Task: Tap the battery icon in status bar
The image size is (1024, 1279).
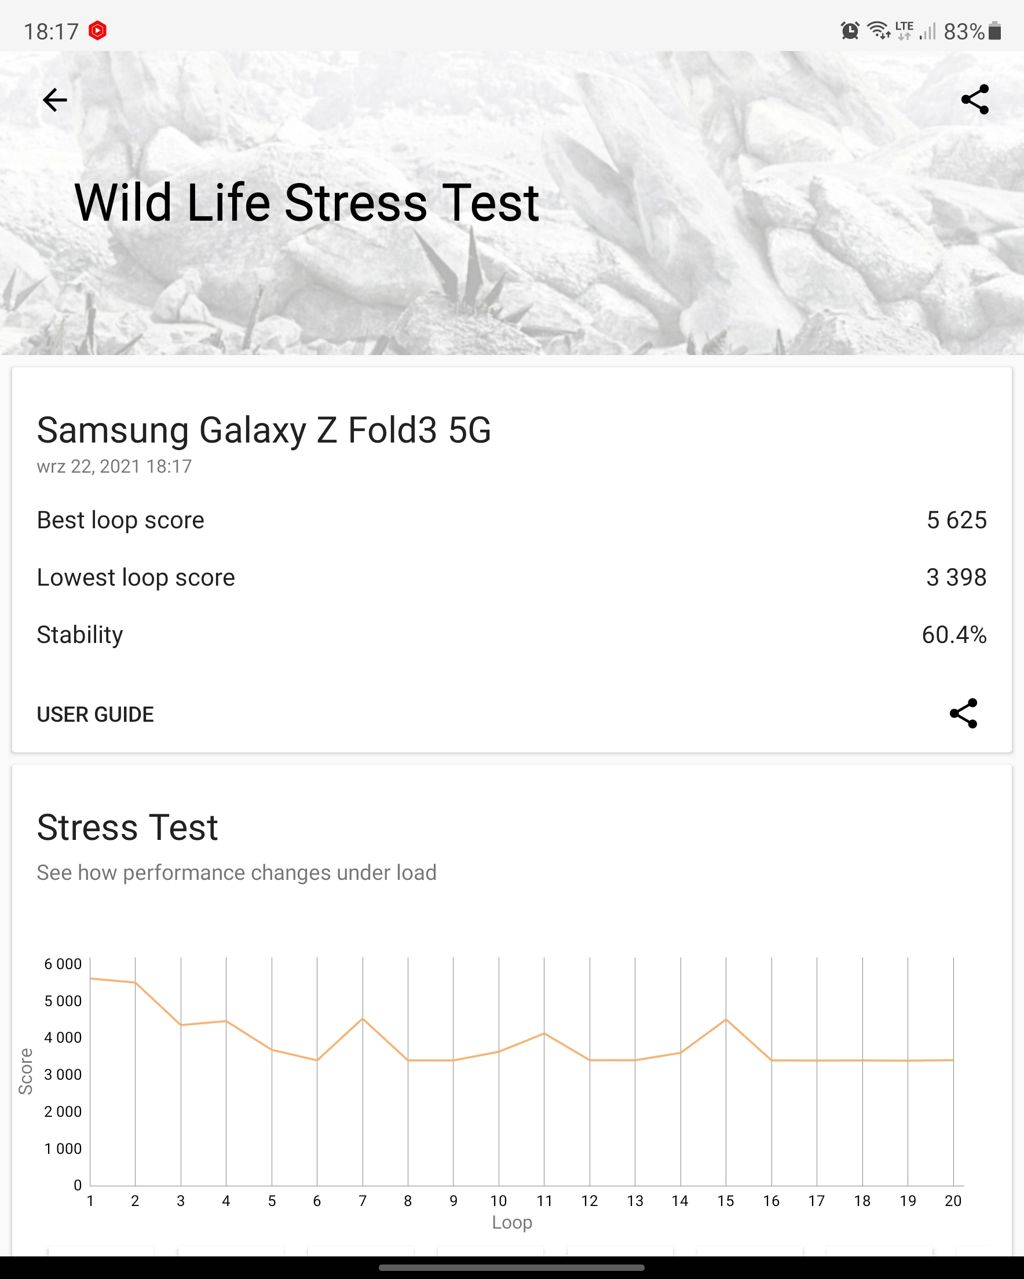Action: 995,31
